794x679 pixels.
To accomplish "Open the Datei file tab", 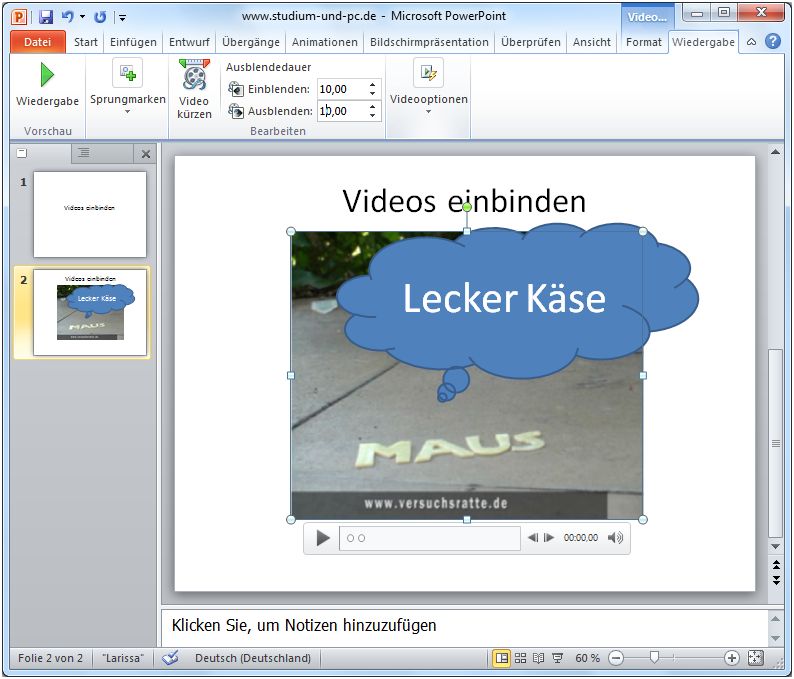I will (x=37, y=42).
